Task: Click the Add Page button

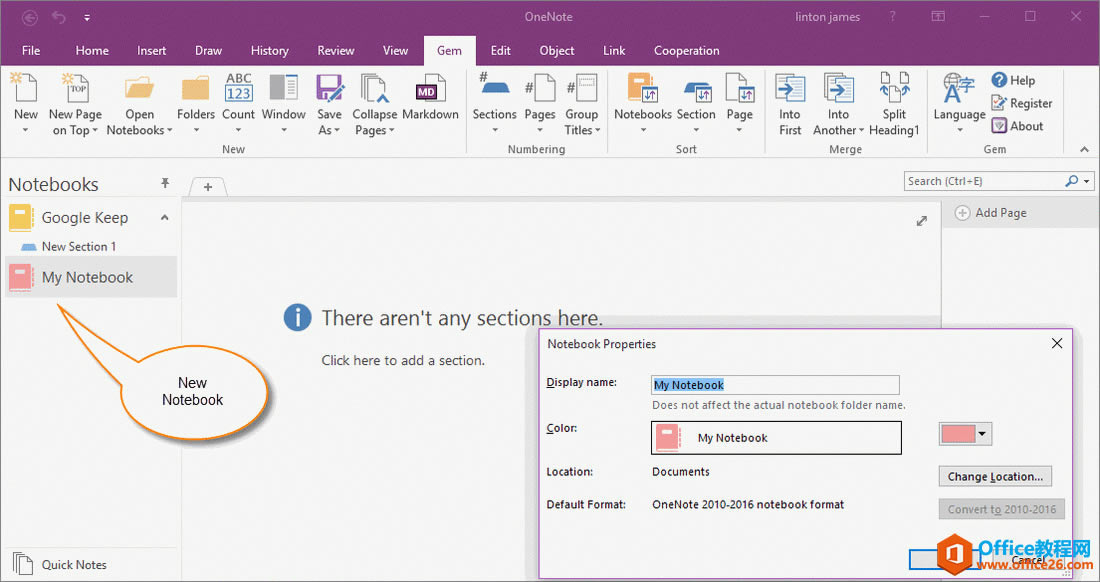Action: pyautogui.click(x=993, y=212)
